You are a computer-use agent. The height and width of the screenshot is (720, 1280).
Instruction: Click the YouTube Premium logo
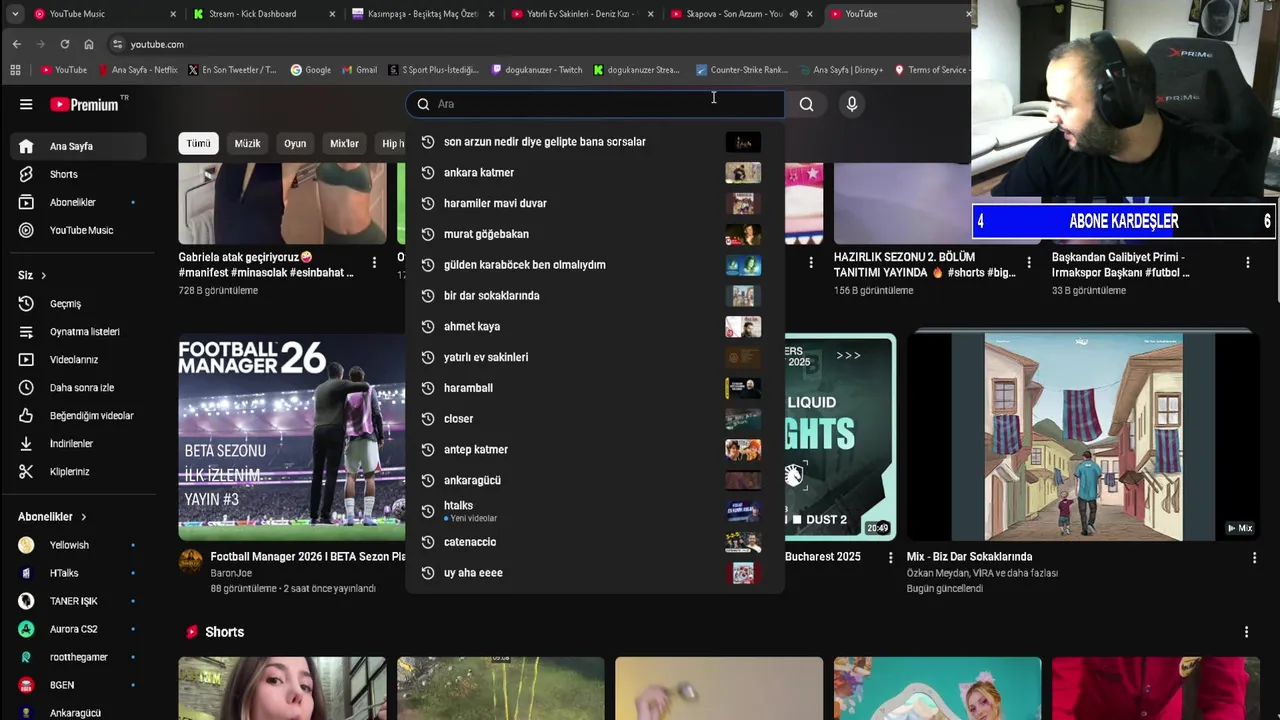(x=84, y=104)
